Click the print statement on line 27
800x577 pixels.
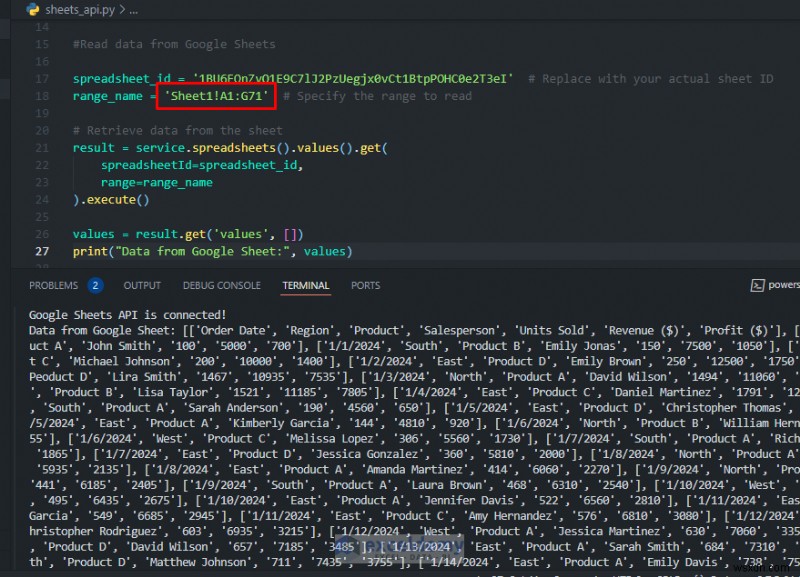coord(213,251)
